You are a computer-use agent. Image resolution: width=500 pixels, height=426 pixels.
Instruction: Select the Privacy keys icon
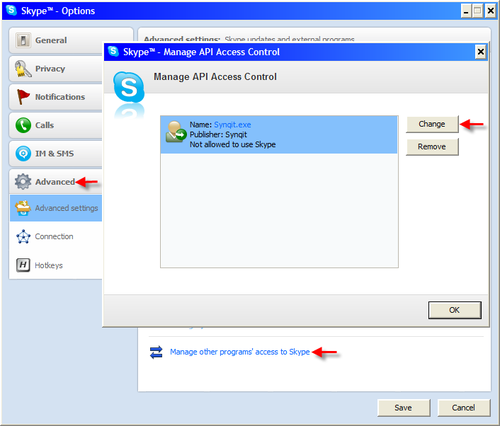[x=23, y=69]
